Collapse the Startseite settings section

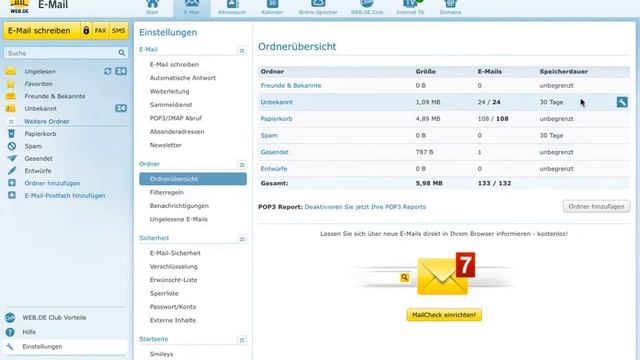pyautogui.click(x=242, y=340)
